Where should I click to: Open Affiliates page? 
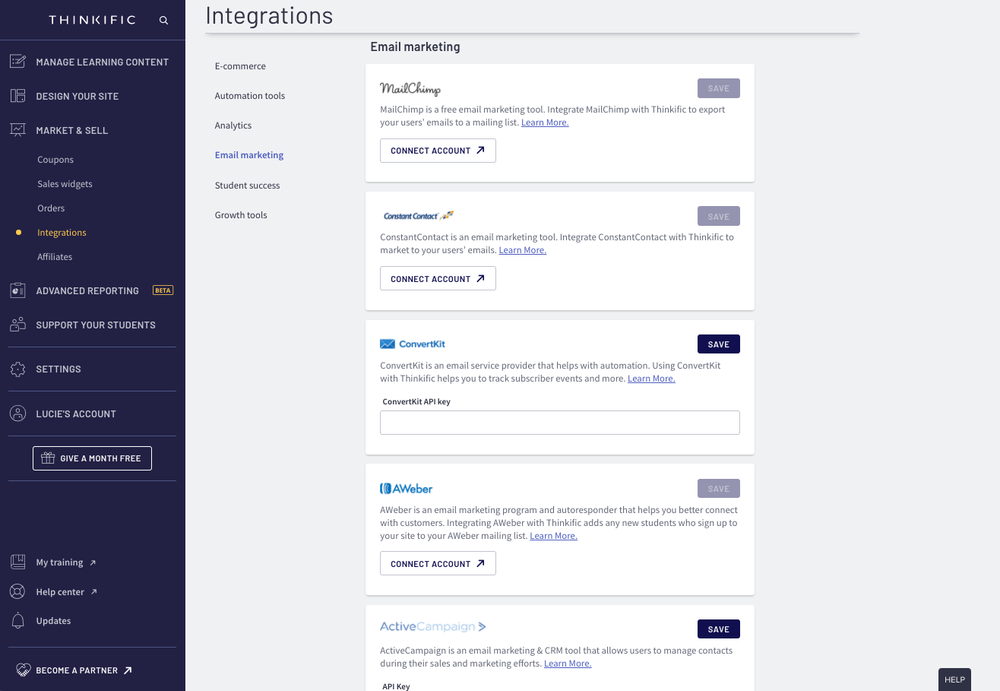[55, 256]
